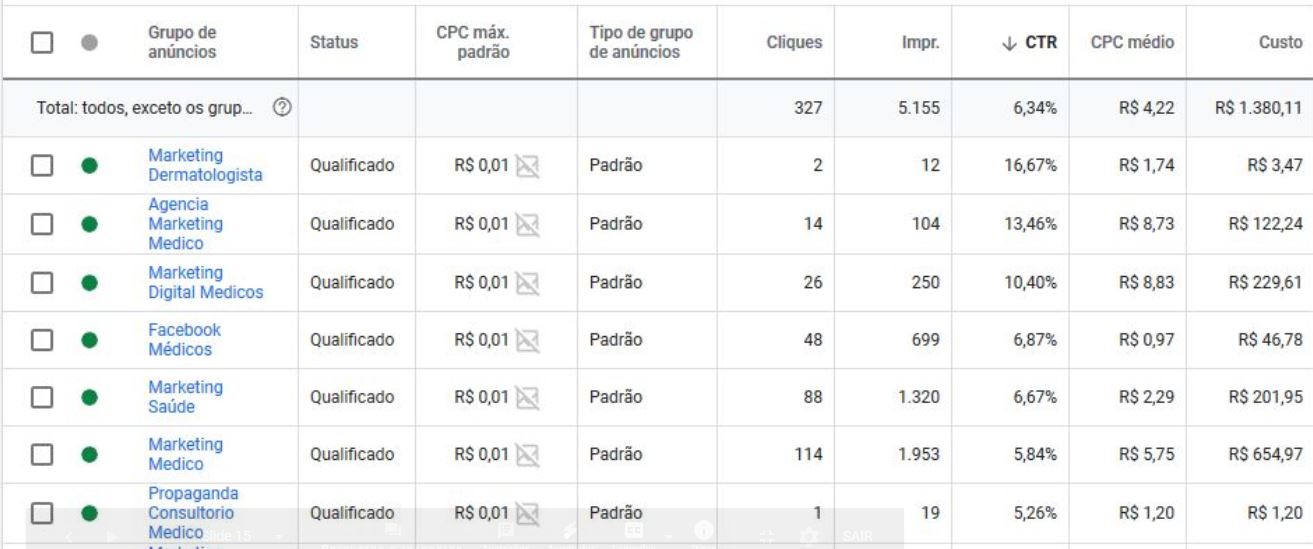Viewport: 1313px width, 549px height.
Task: Toggle the select-all checkbox in header
Action: pos(41,43)
